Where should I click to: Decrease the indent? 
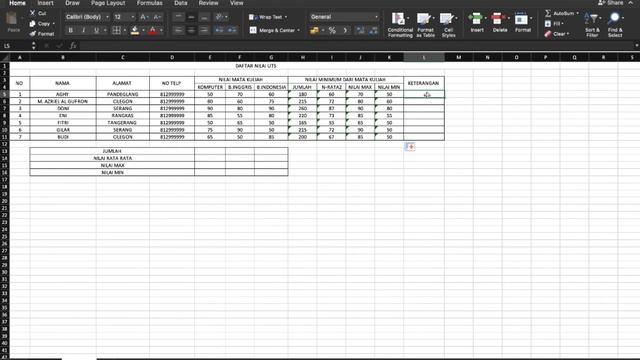click(219, 30)
